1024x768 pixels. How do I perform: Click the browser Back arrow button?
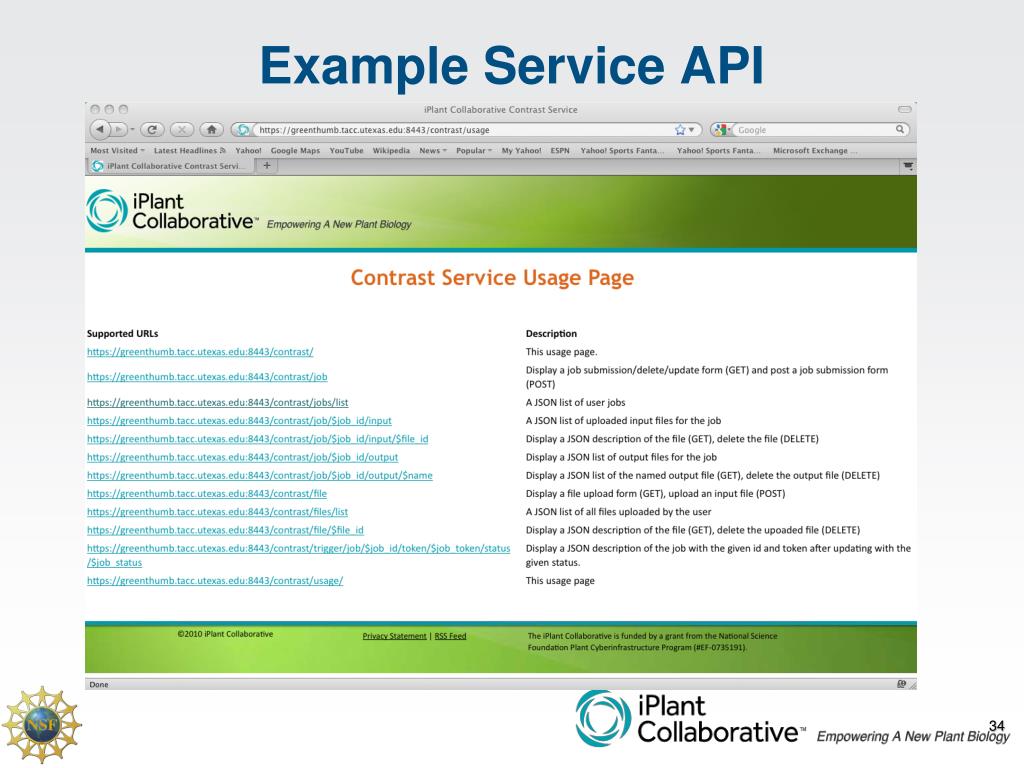[100, 129]
